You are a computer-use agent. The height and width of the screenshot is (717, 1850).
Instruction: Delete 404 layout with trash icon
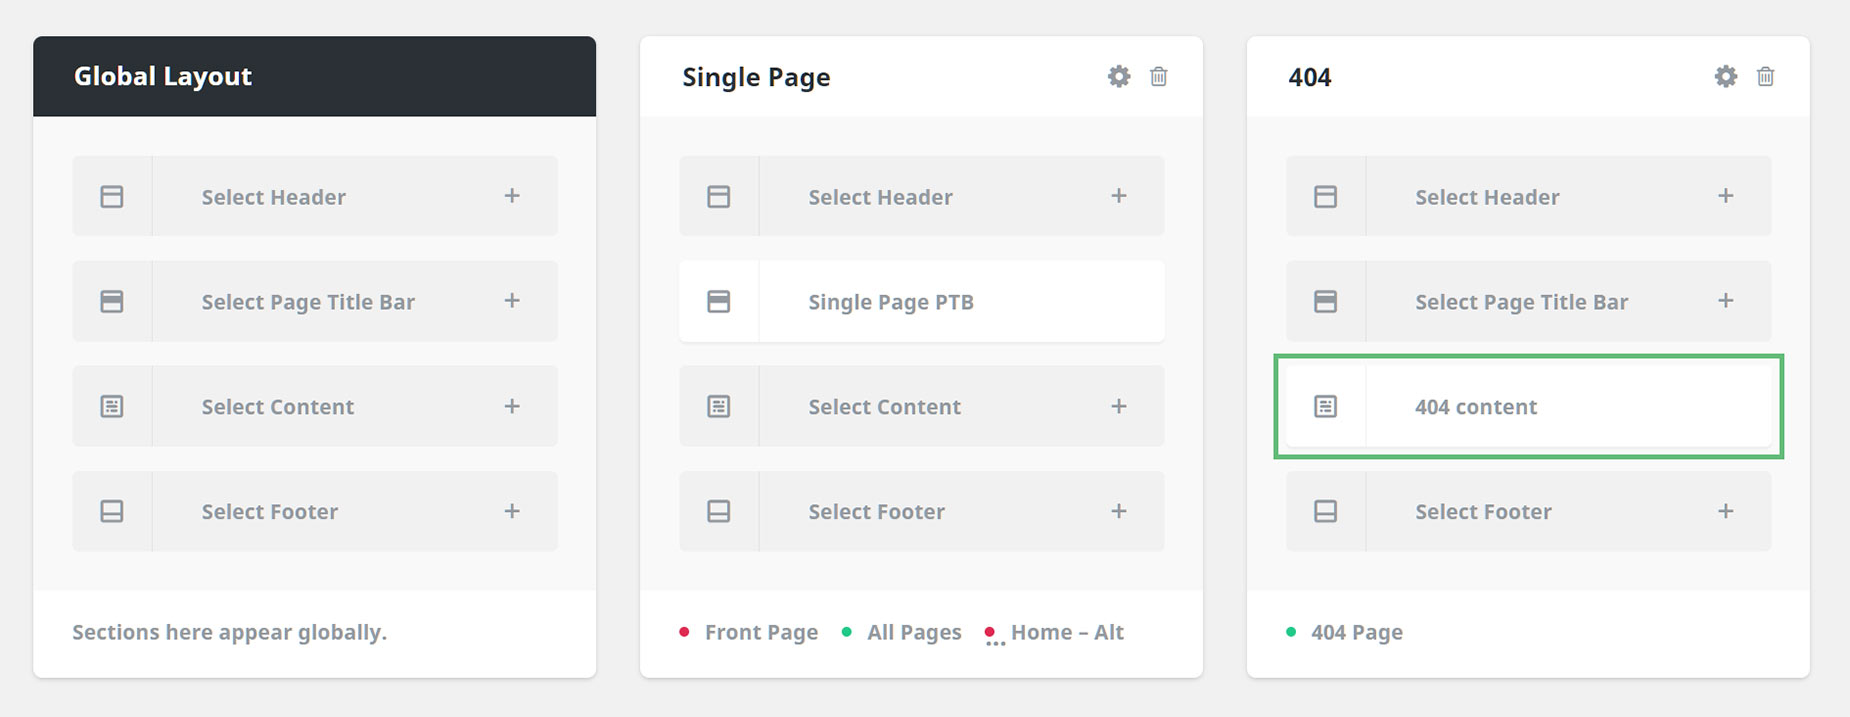(1765, 76)
